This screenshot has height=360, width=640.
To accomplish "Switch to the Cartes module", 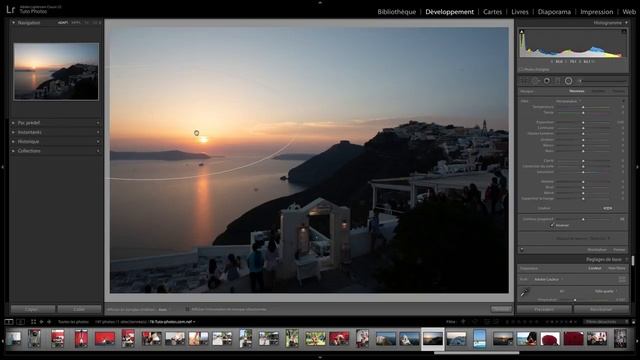I will click(492, 12).
